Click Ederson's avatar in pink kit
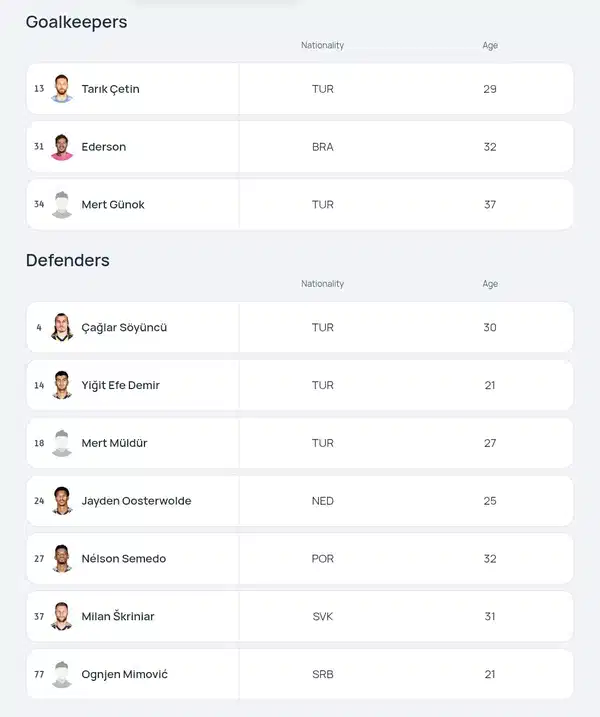Viewport: 600px width, 717px height. click(x=62, y=147)
